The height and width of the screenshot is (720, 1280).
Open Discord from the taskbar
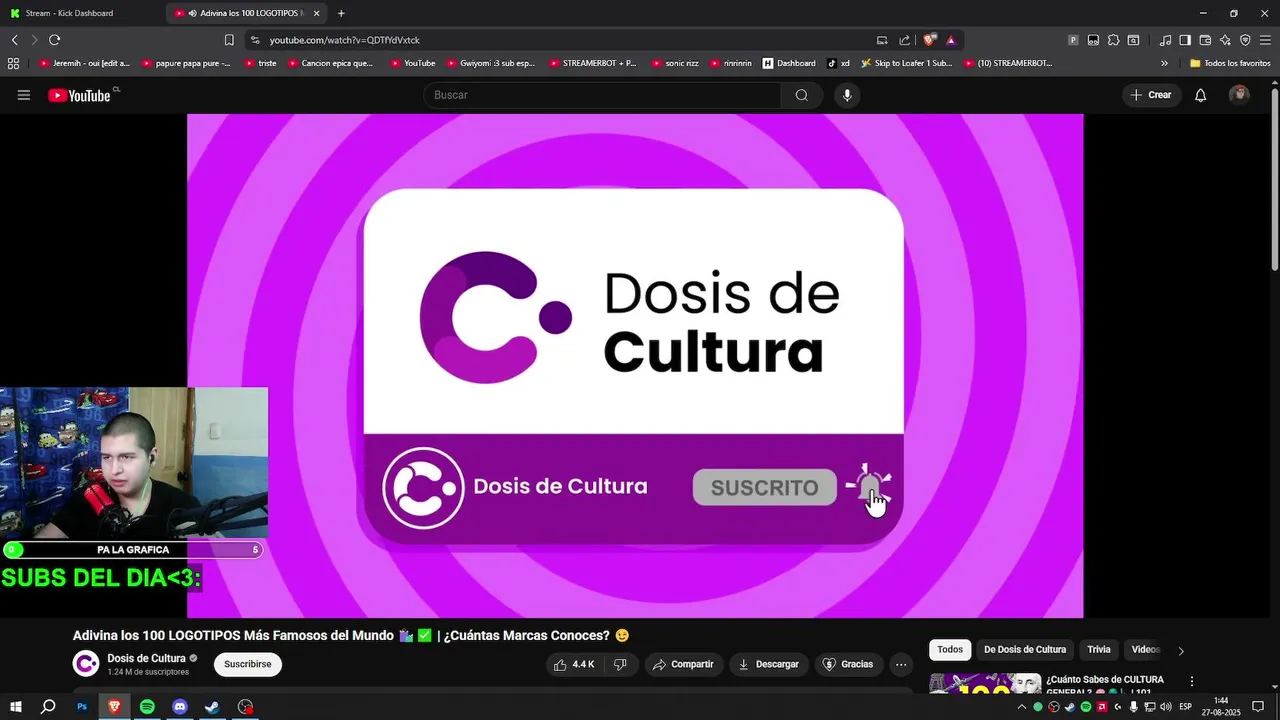click(180, 707)
